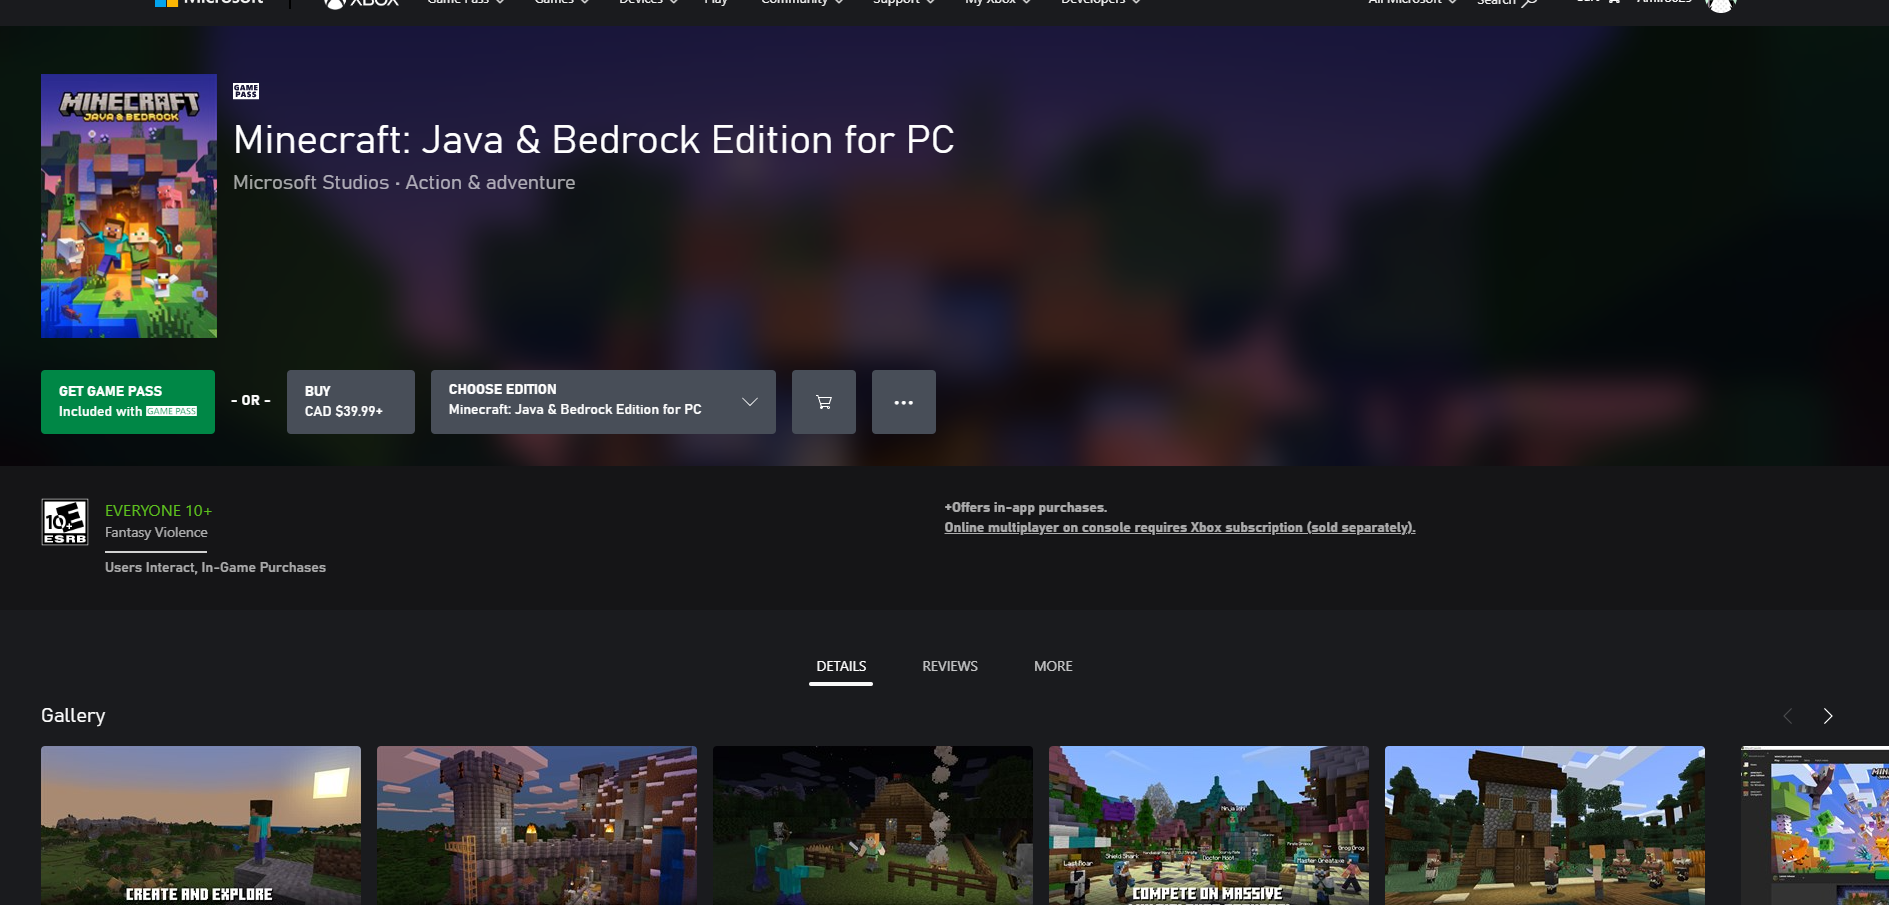The height and width of the screenshot is (905, 1889).
Task: Click the Game Pass badge above the title
Action: click(246, 91)
